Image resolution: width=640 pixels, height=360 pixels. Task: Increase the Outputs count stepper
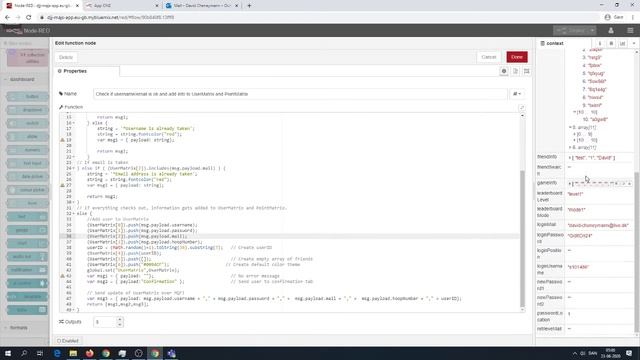(120, 319)
